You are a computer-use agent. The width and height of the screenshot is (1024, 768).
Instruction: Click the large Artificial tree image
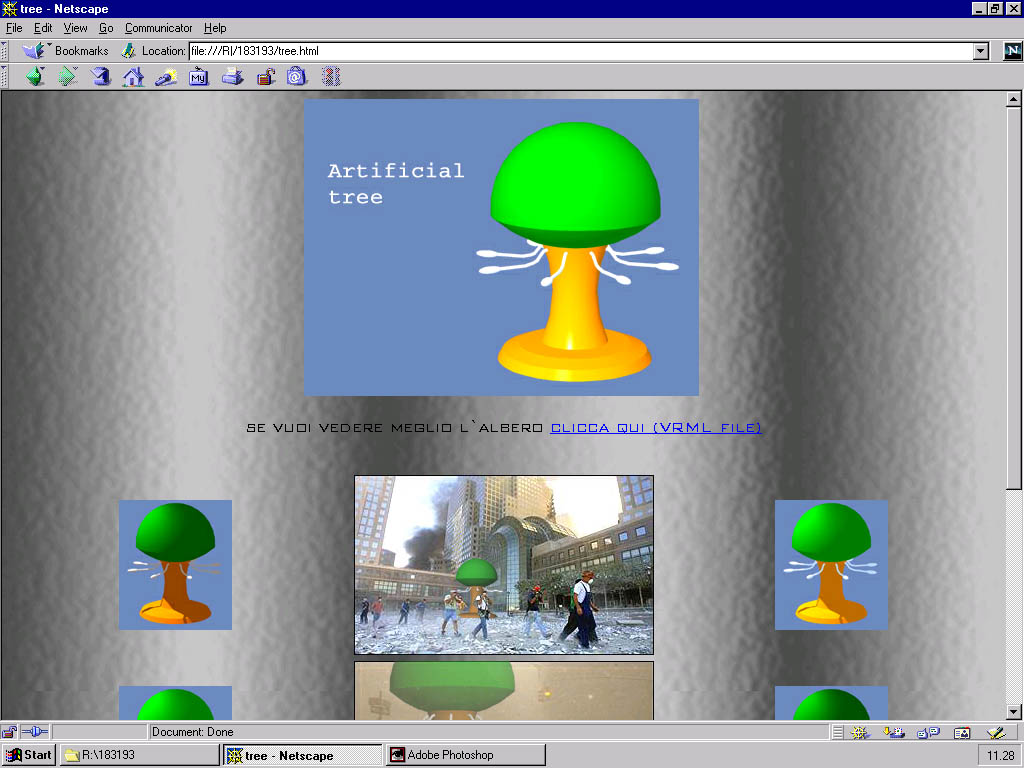(502, 248)
